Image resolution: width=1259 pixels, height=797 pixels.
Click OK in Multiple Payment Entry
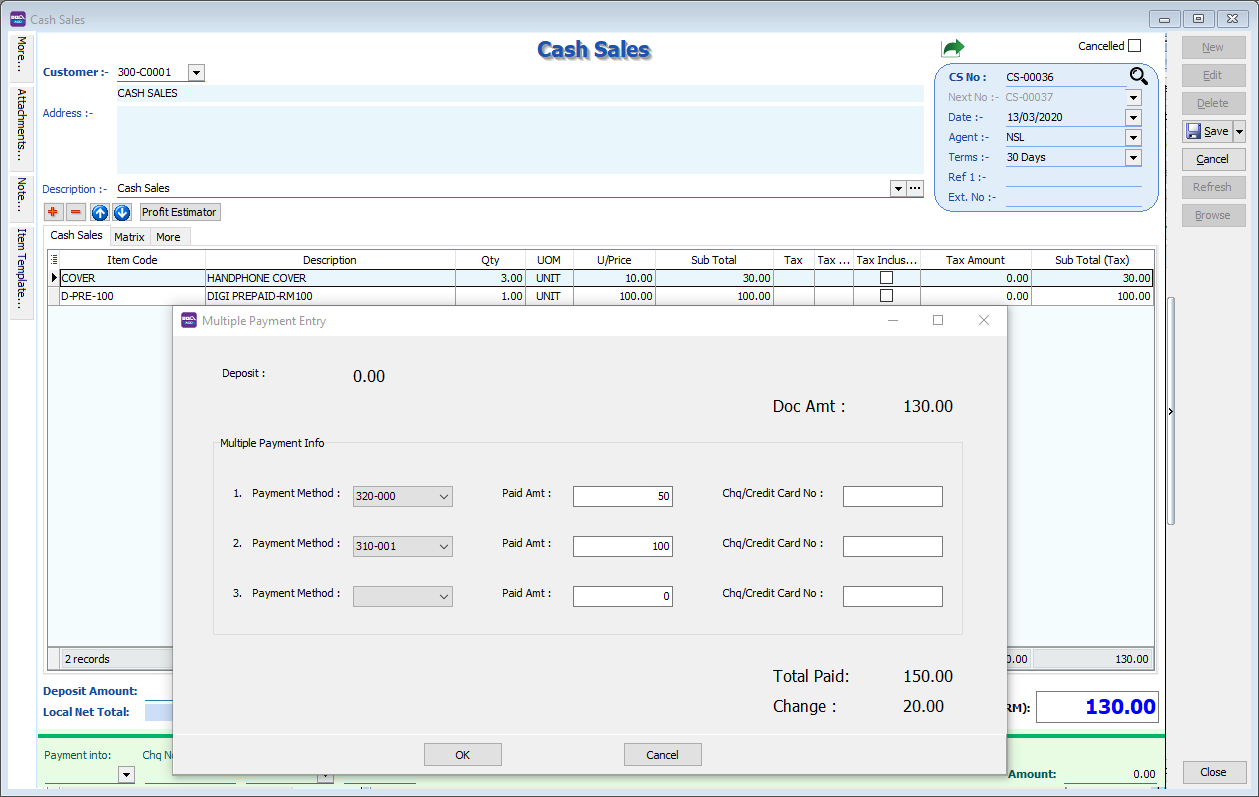462,755
